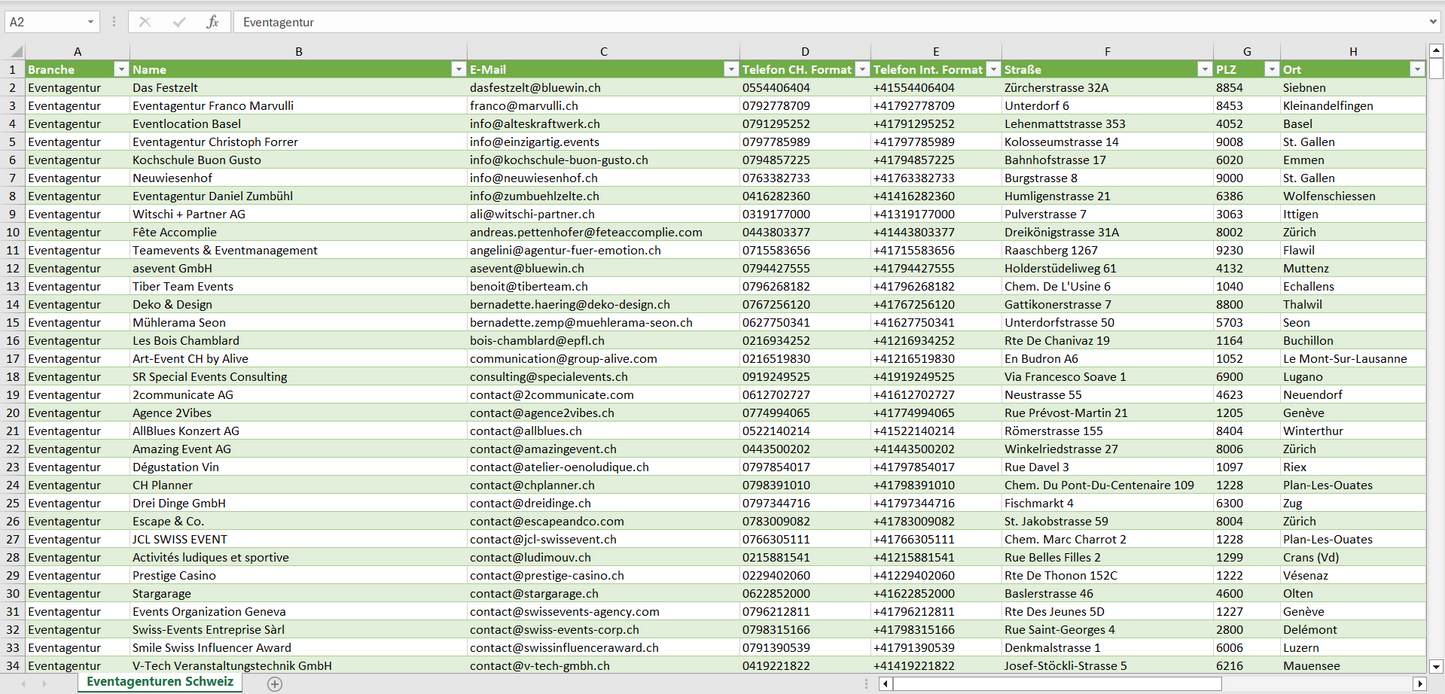This screenshot has height=694, width=1445.
Task: Expand the formula bar with the chevron
Action: pos(1434,22)
